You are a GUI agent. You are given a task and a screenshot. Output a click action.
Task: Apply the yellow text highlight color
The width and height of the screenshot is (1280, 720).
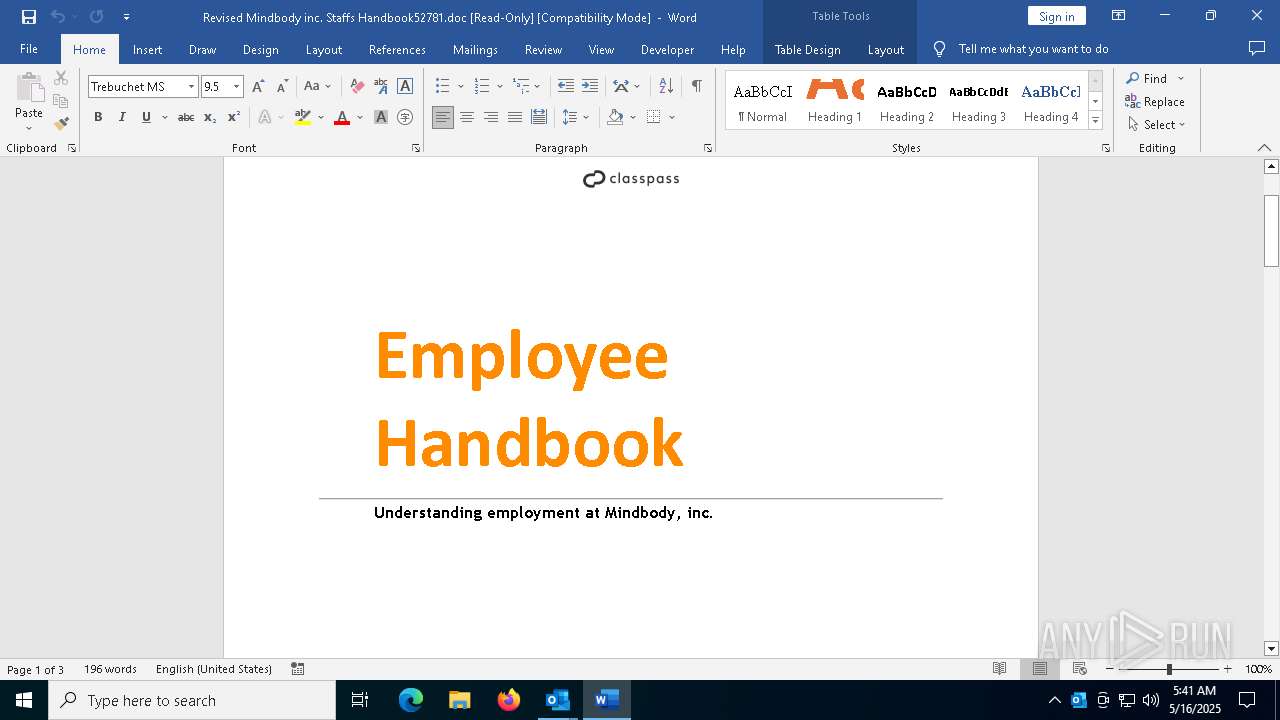pos(303,117)
